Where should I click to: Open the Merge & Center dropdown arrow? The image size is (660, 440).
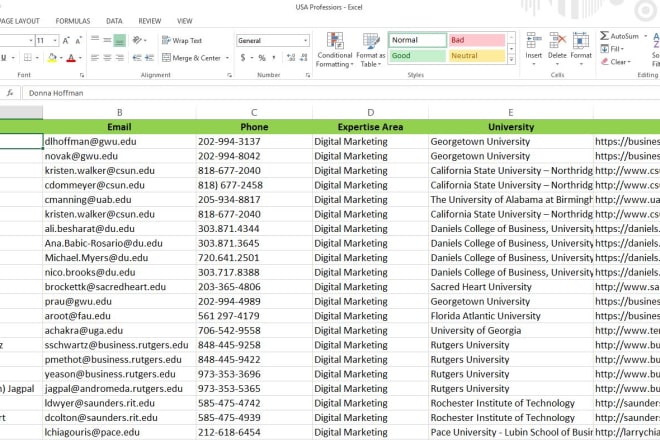point(227,58)
